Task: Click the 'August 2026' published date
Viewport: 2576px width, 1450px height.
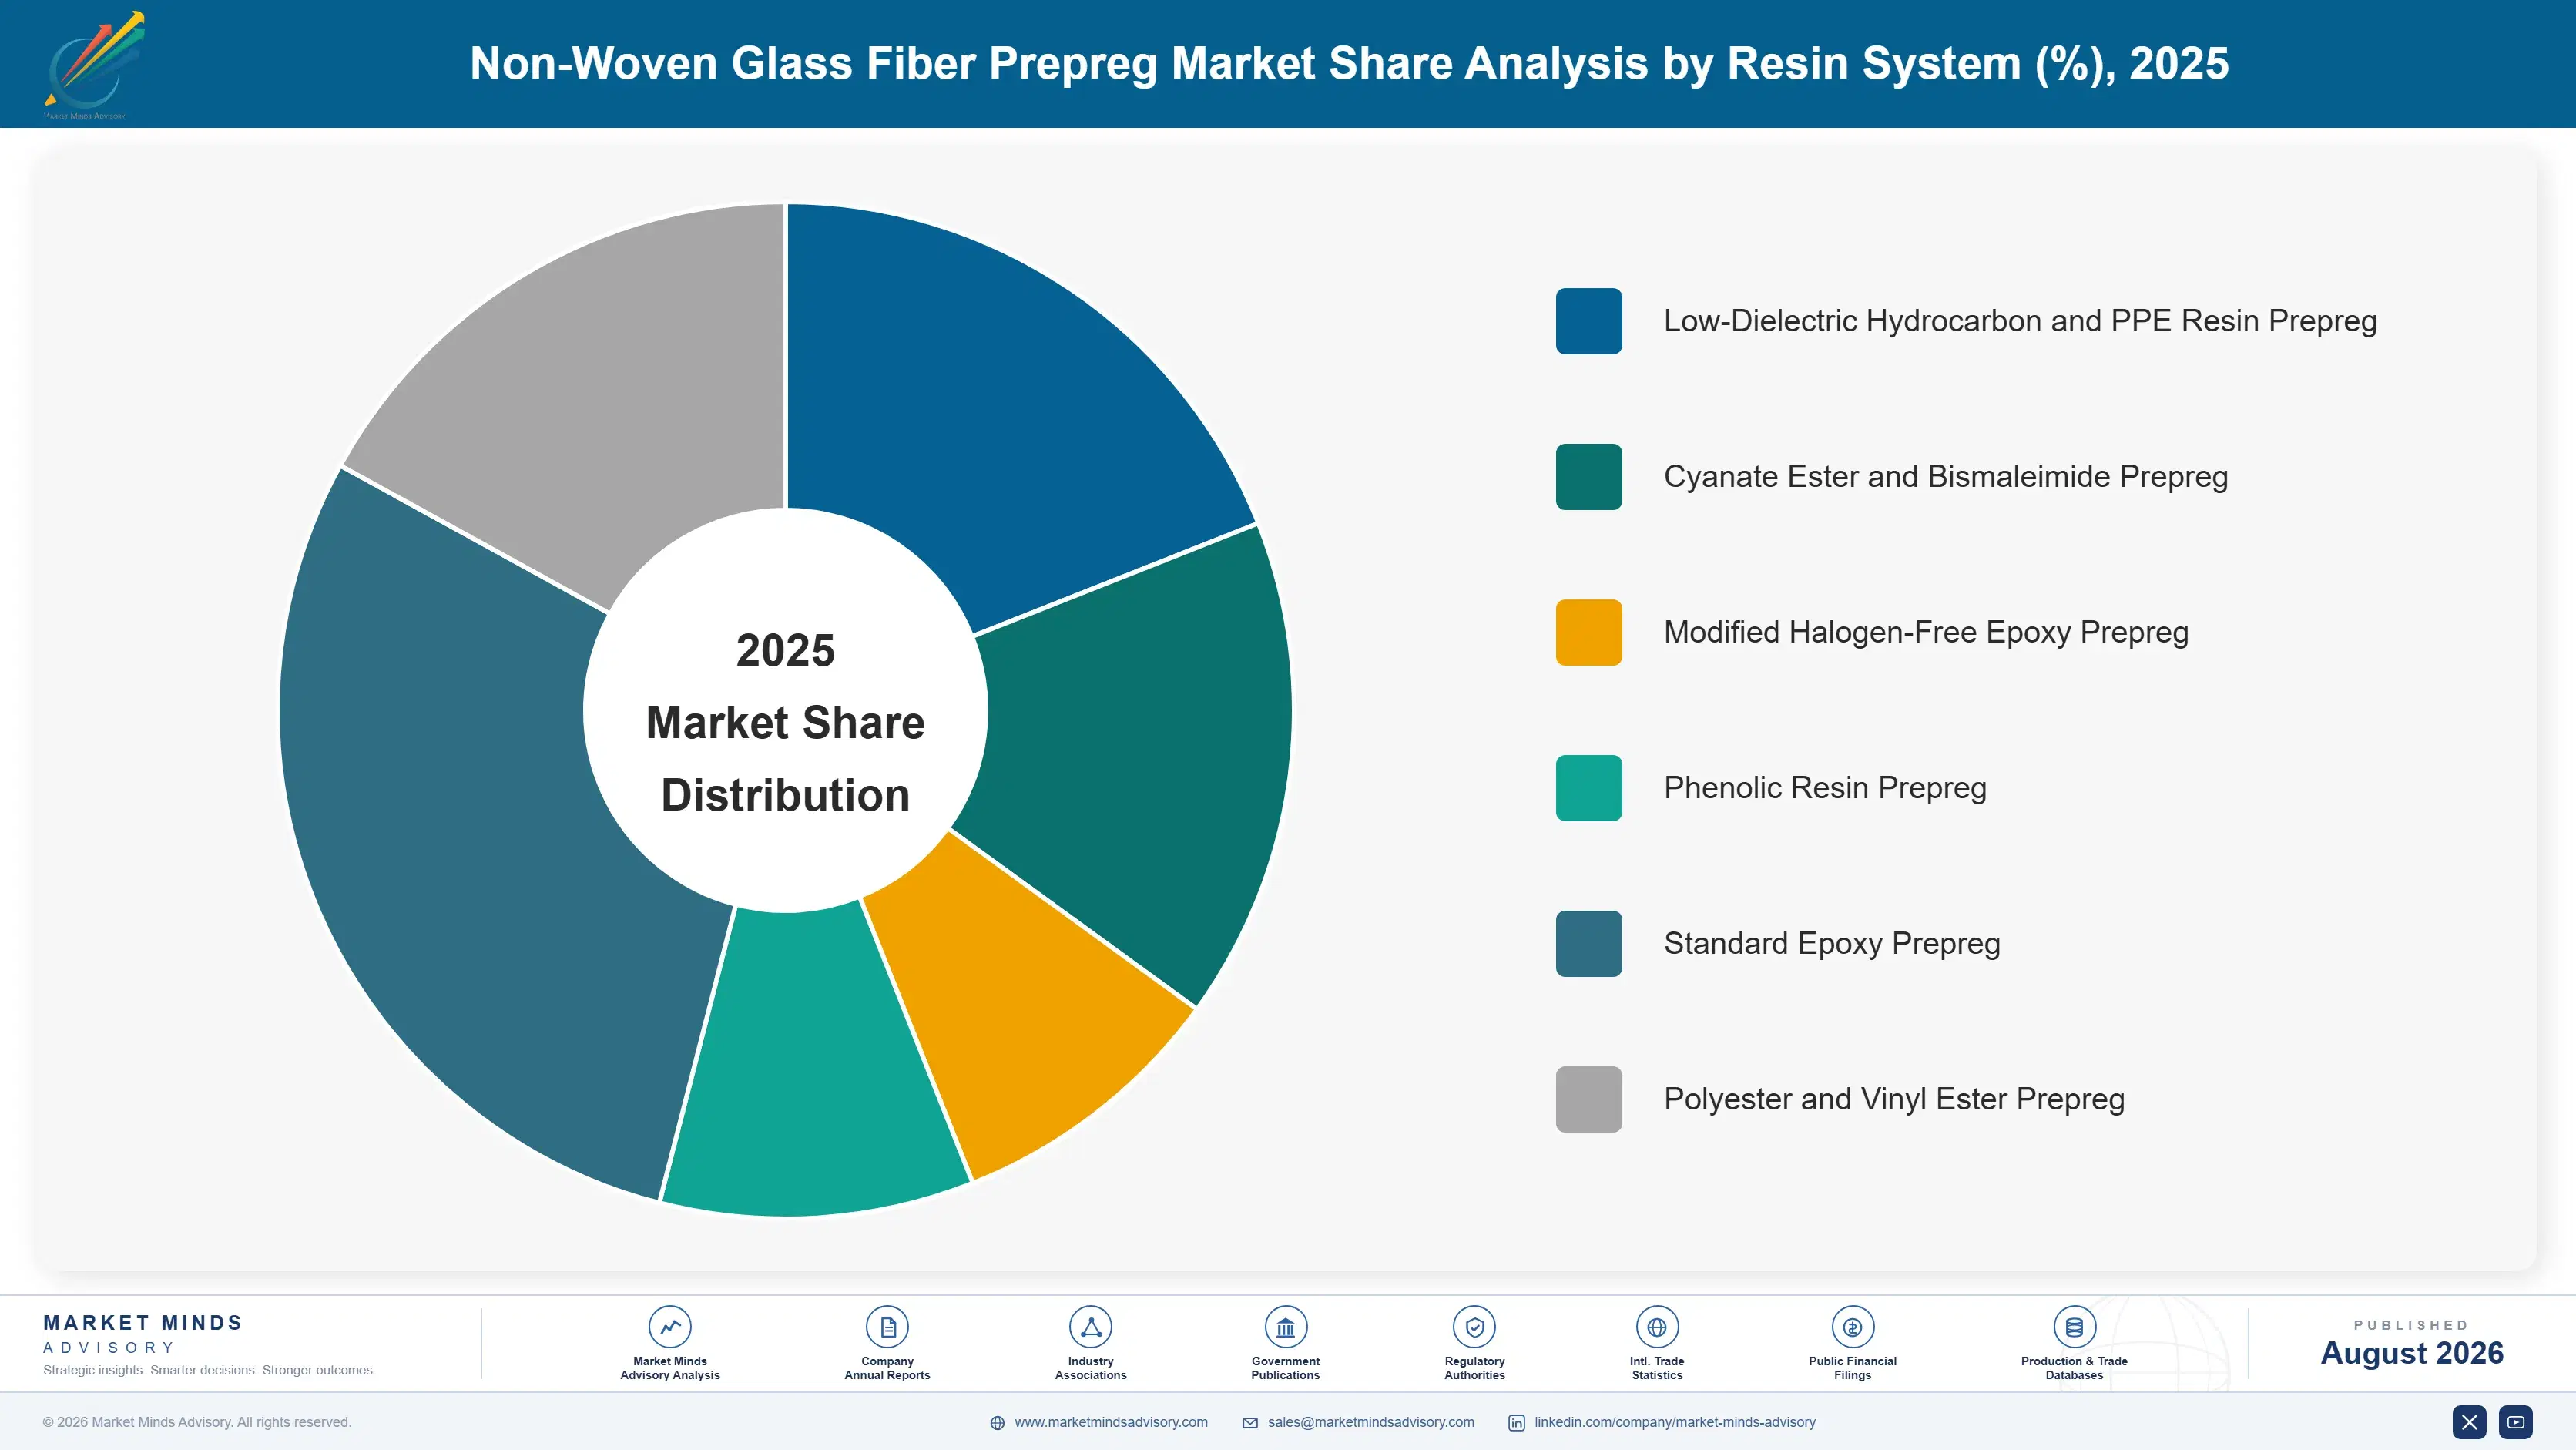Action: click(2412, 1353)
